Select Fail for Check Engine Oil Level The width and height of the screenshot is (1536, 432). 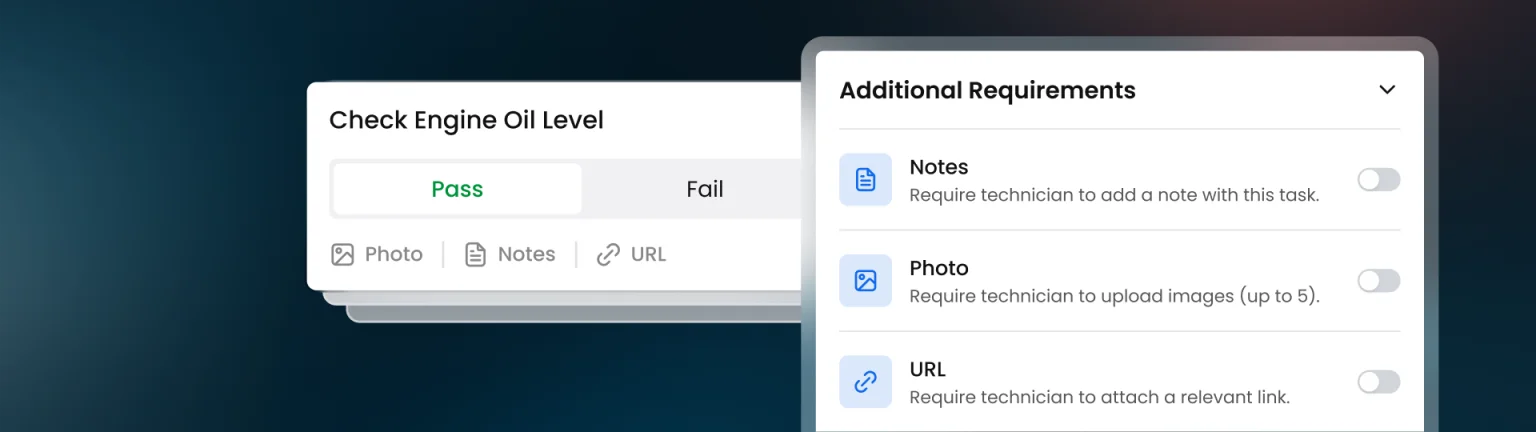[x=704, y=189]
